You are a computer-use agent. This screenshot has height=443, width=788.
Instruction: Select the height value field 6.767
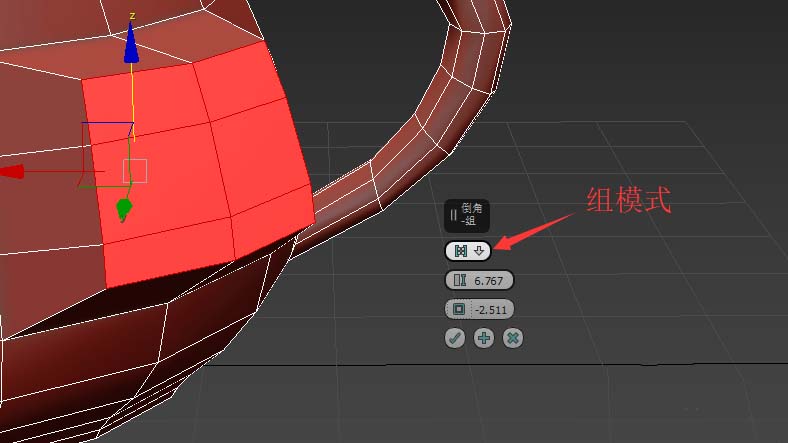tap(488, 281)
